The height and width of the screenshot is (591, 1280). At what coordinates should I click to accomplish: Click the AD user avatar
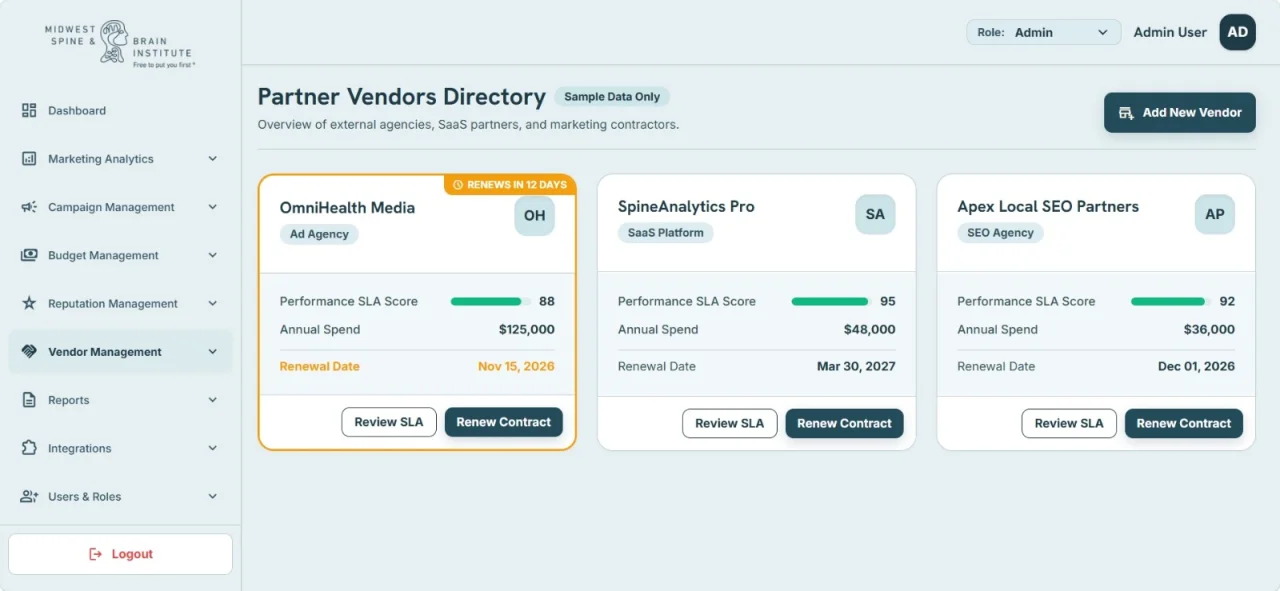1237,32
